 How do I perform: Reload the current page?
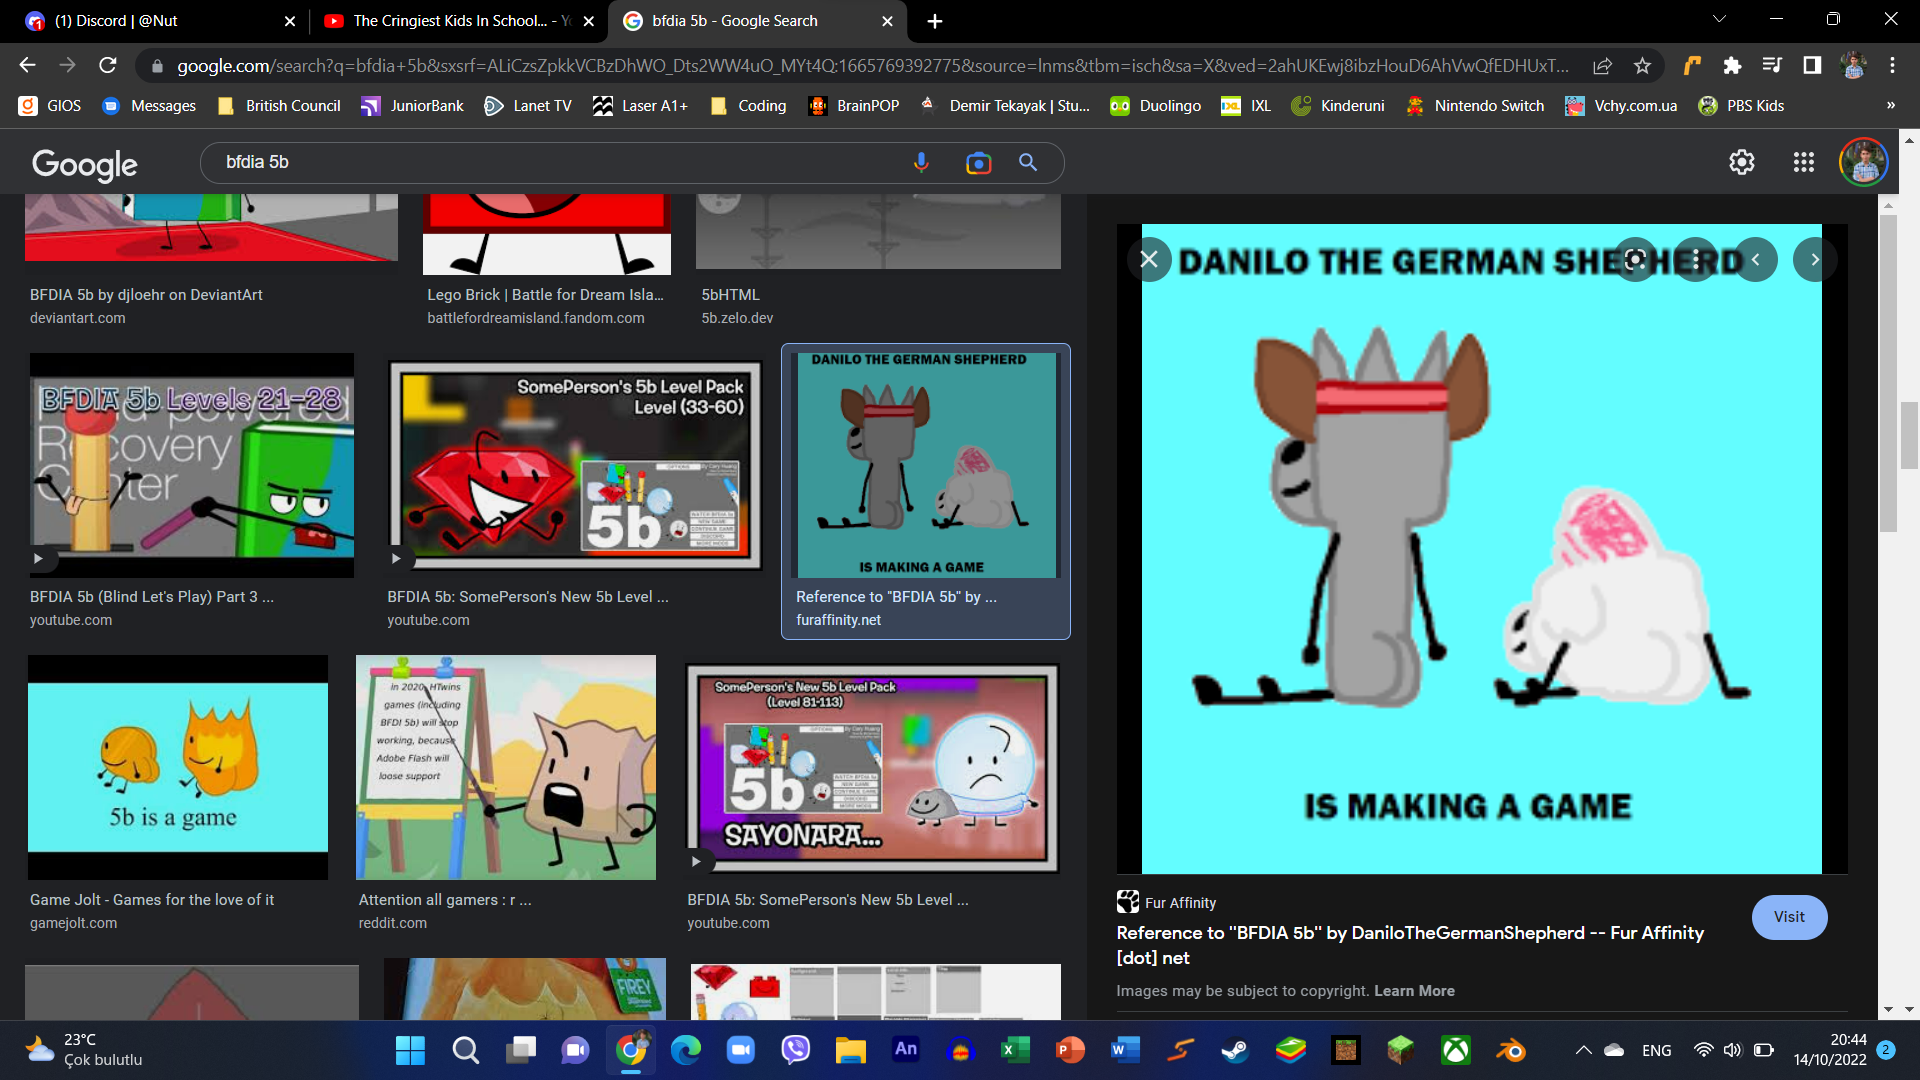(x=108, y=65)
